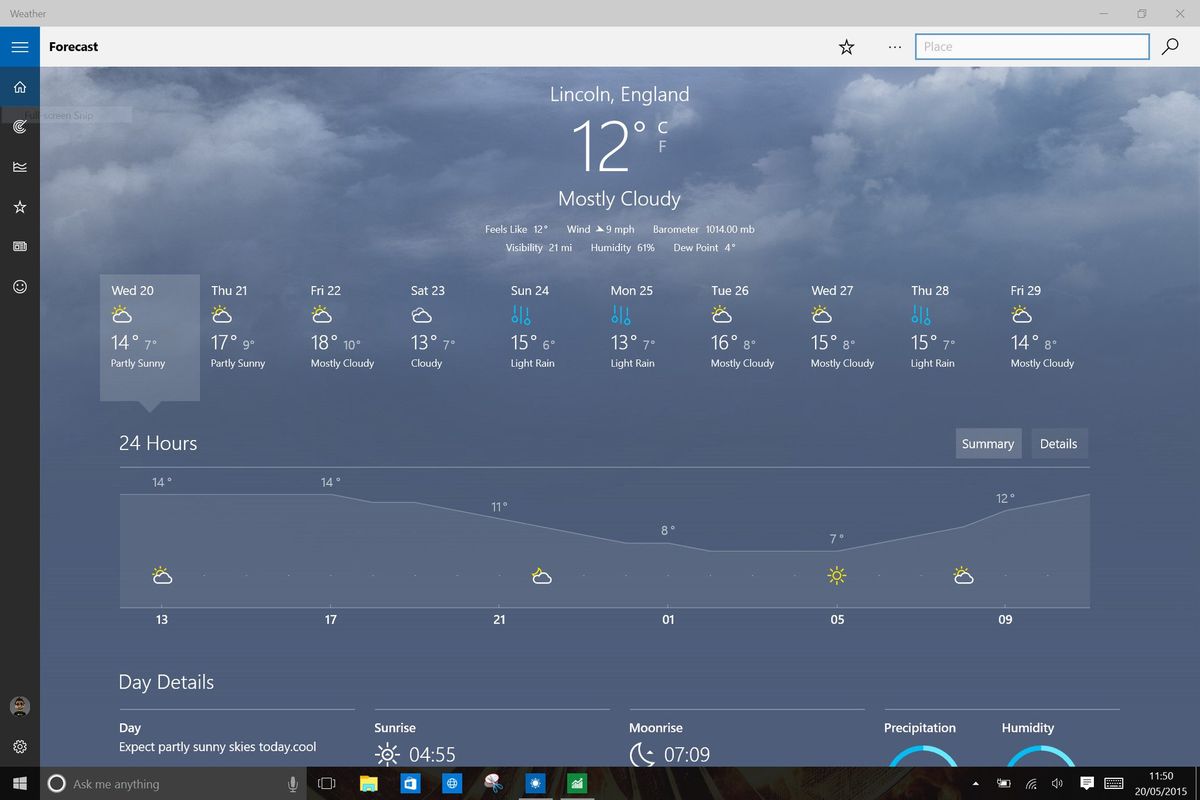Open the See More ellipsis menu
This screenshot has height=800, width=1200.
tap(894, 46)
